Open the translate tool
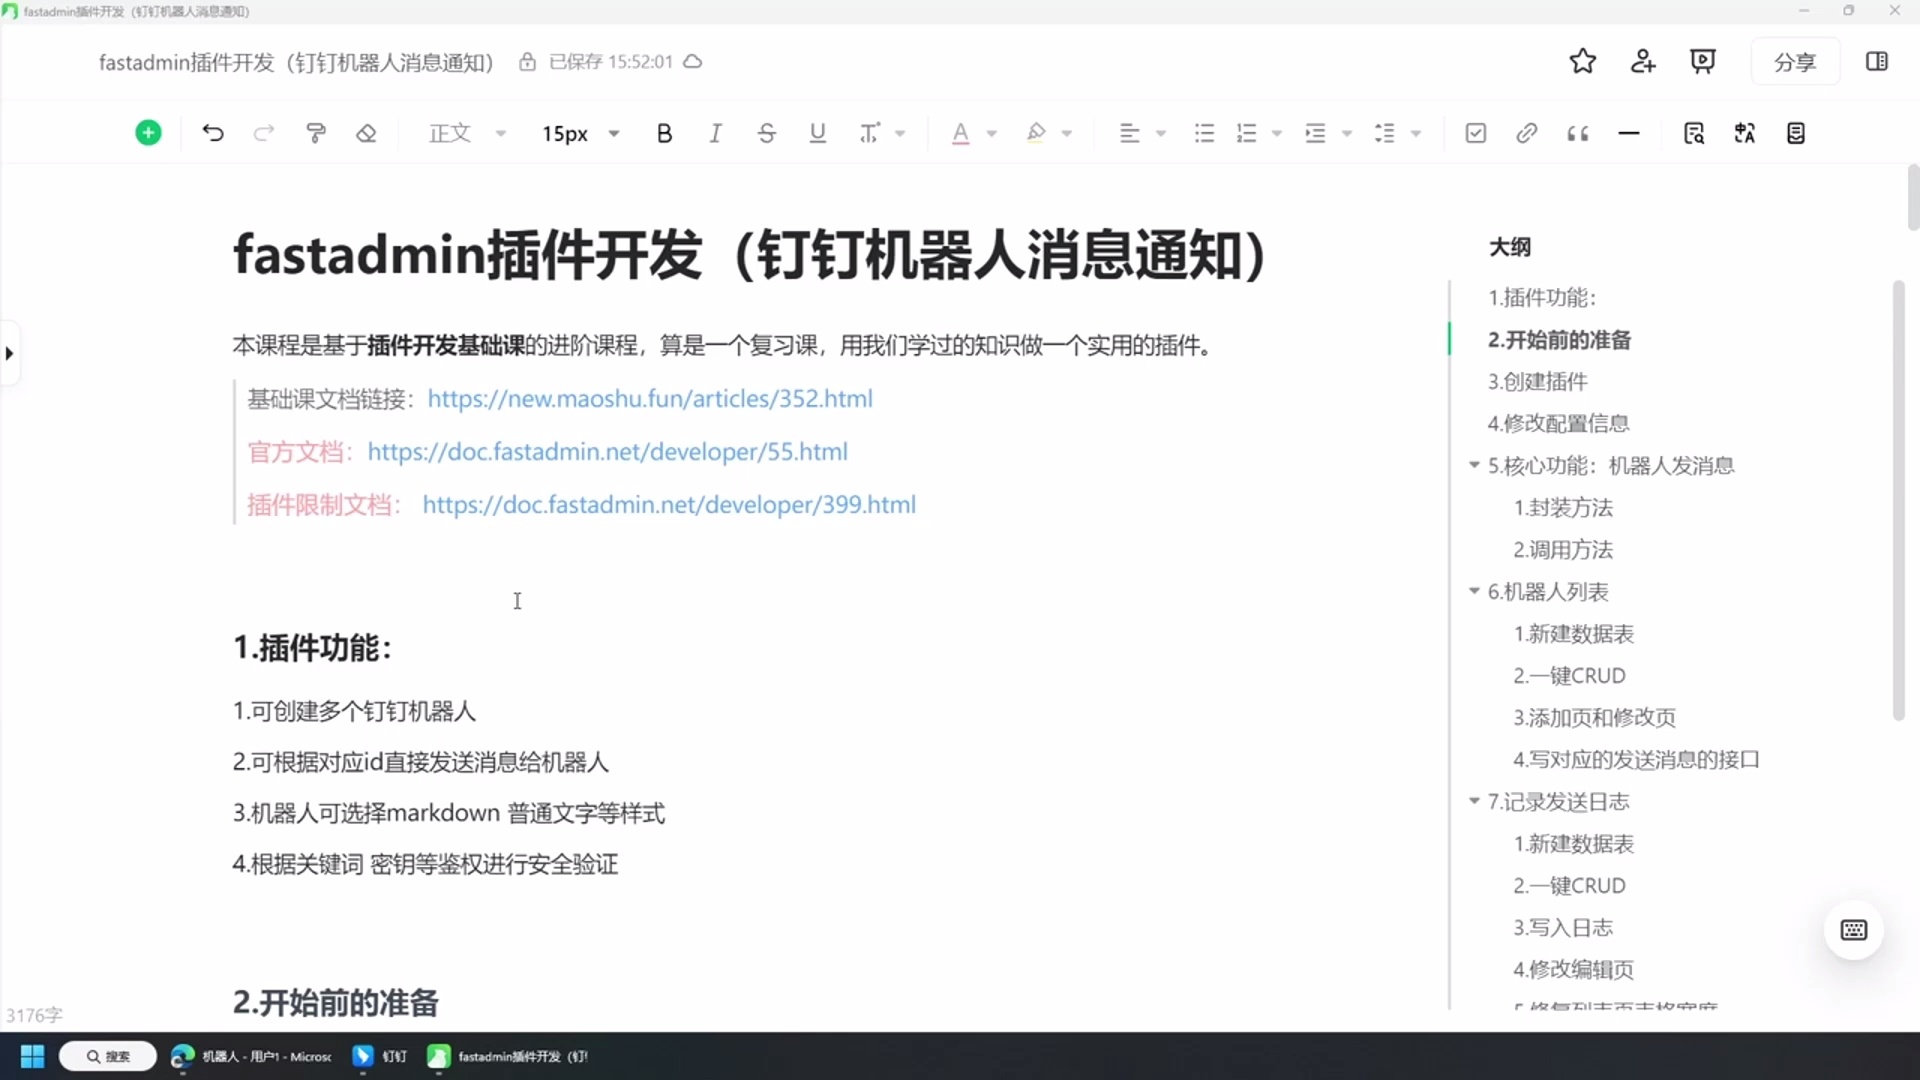 point(1744,133)
